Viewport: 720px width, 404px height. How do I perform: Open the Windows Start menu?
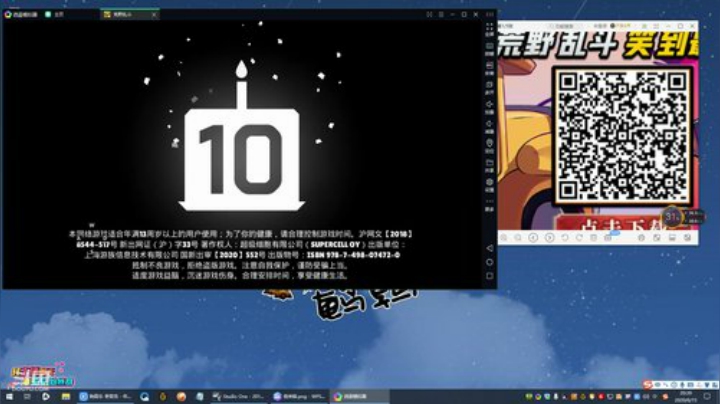[9, 397]
